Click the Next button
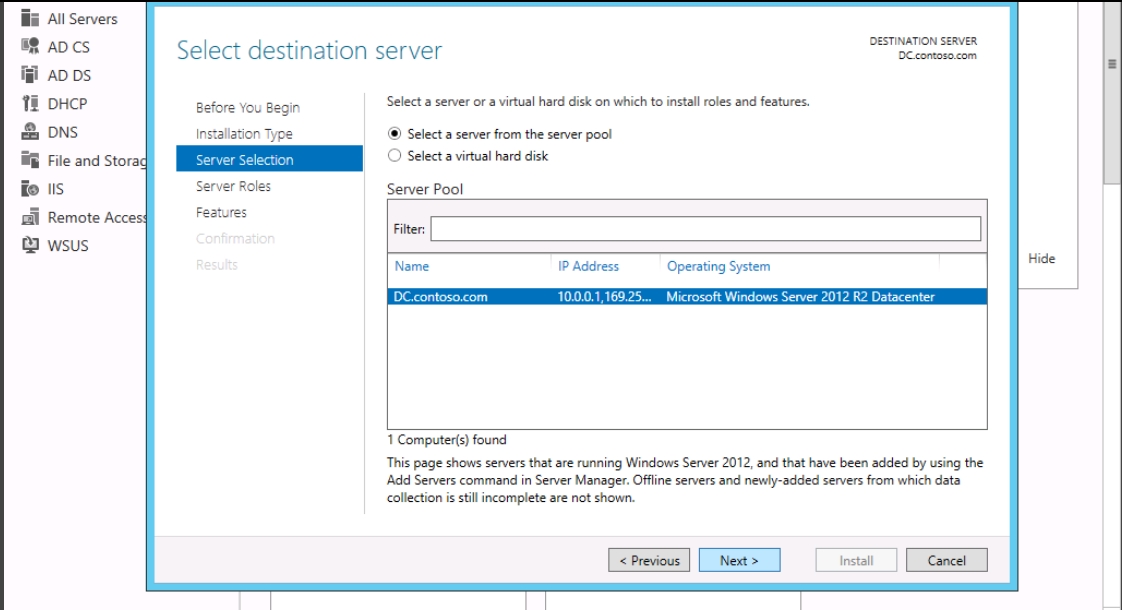 point(739,560)
